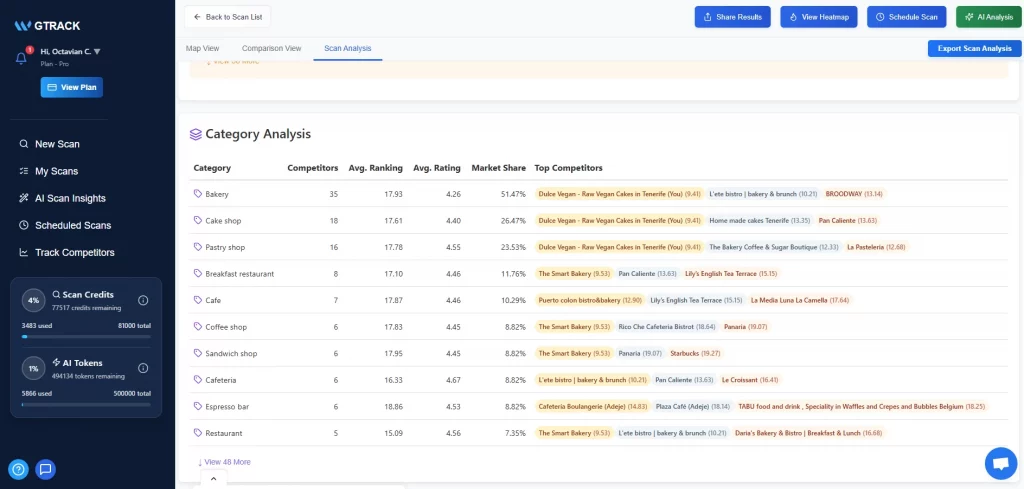Image resolution: width=1024 pixels, height=489 pixels.
Task: Click the Restaurant row tag icon
Action: pyautogui.click(x=198, y=433)
